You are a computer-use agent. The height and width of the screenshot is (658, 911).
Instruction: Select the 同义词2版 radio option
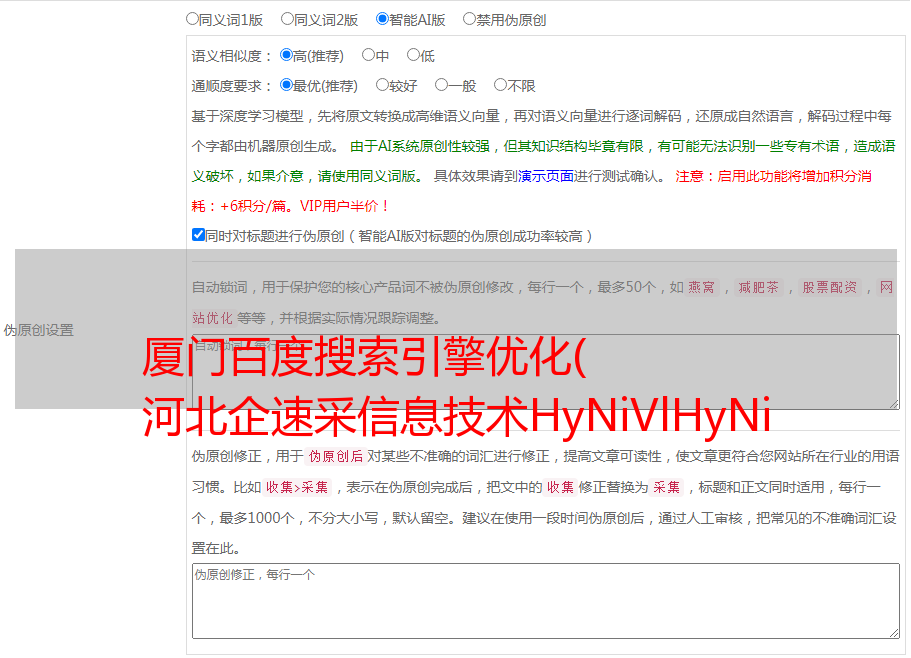pyautogui.click(x=287, y=19)
